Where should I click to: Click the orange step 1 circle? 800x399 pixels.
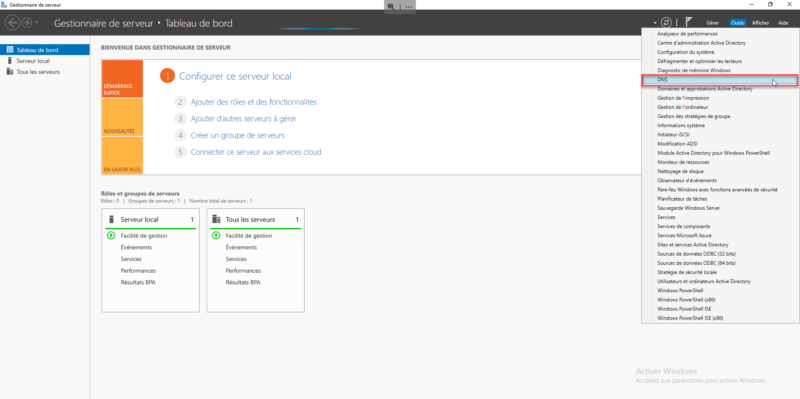pos(167,77)
